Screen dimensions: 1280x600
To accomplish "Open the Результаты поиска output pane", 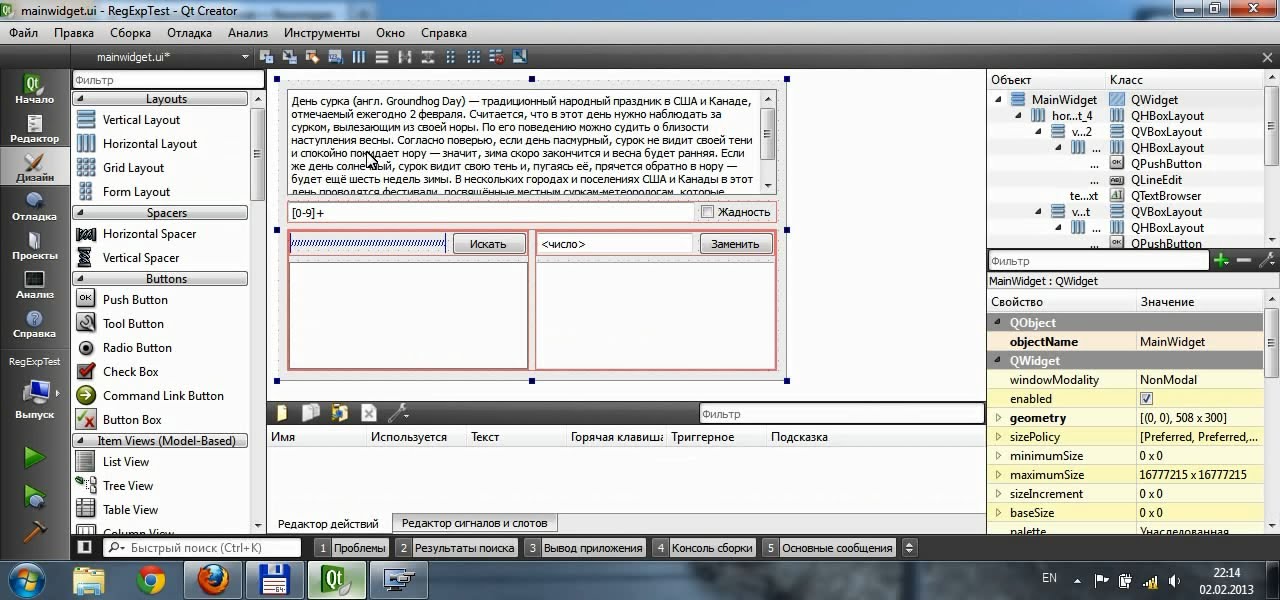I will pos(456,548).
